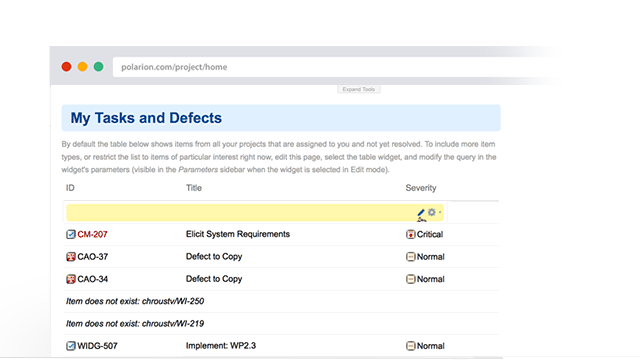Expand dropdown arrow next to gear icon
The width and height of the screenshot is (640, 360).
coord(440,212)
